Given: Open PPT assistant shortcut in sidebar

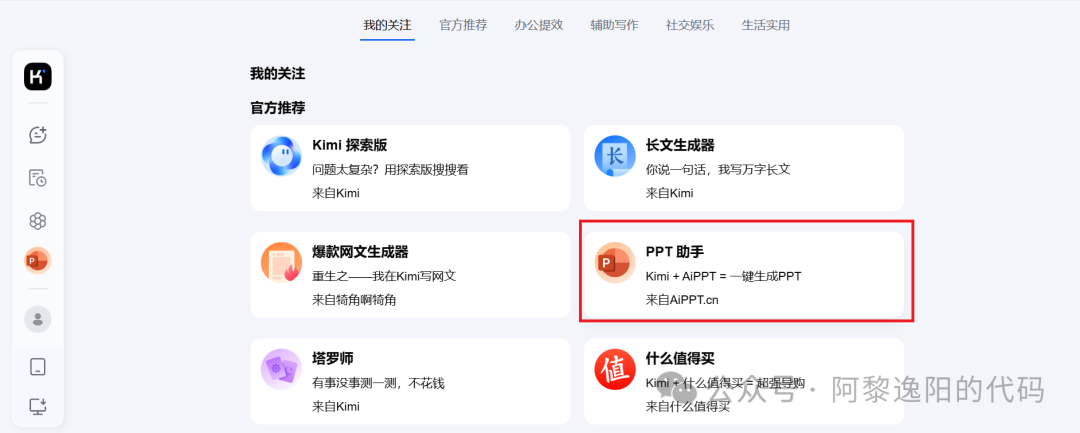Looking at the screenshot, I should point(38,261).
